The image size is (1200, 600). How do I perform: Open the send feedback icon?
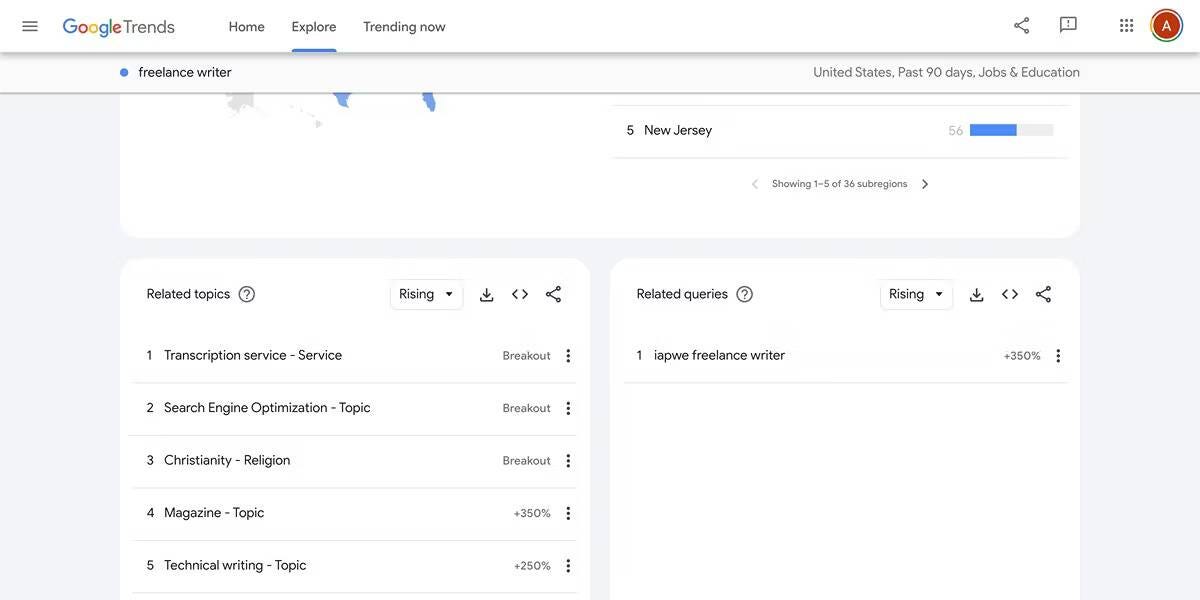coord(1068,26)
